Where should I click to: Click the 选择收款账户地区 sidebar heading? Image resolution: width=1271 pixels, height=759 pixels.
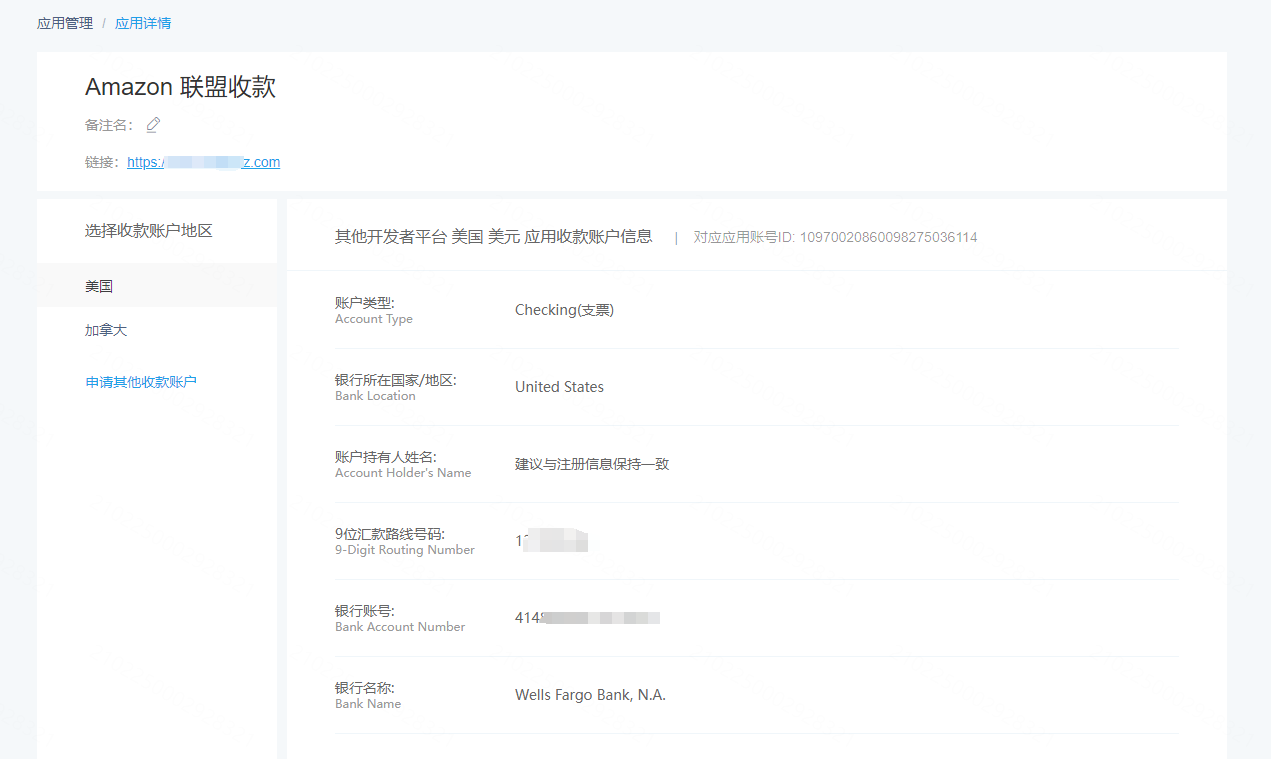click(x=149, y=231)
